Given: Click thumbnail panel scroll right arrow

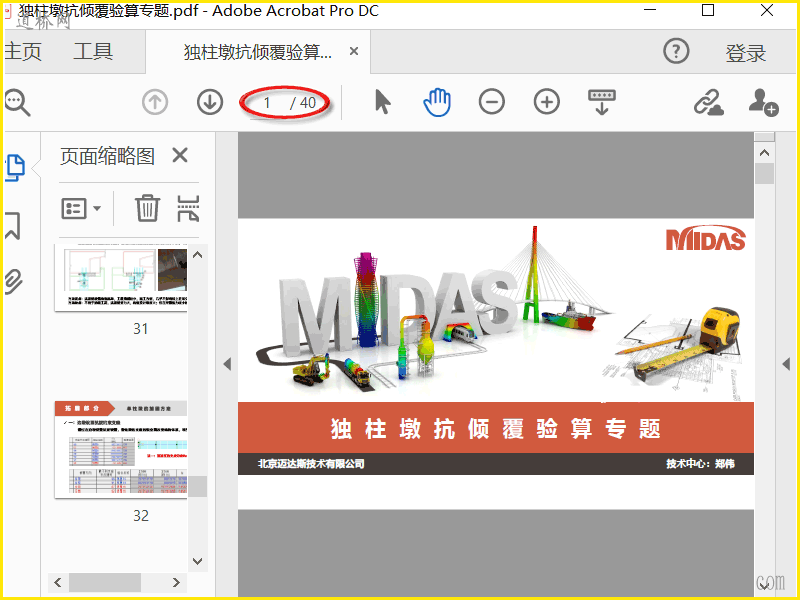Looking at the screenshot, I should pos(176,582).
